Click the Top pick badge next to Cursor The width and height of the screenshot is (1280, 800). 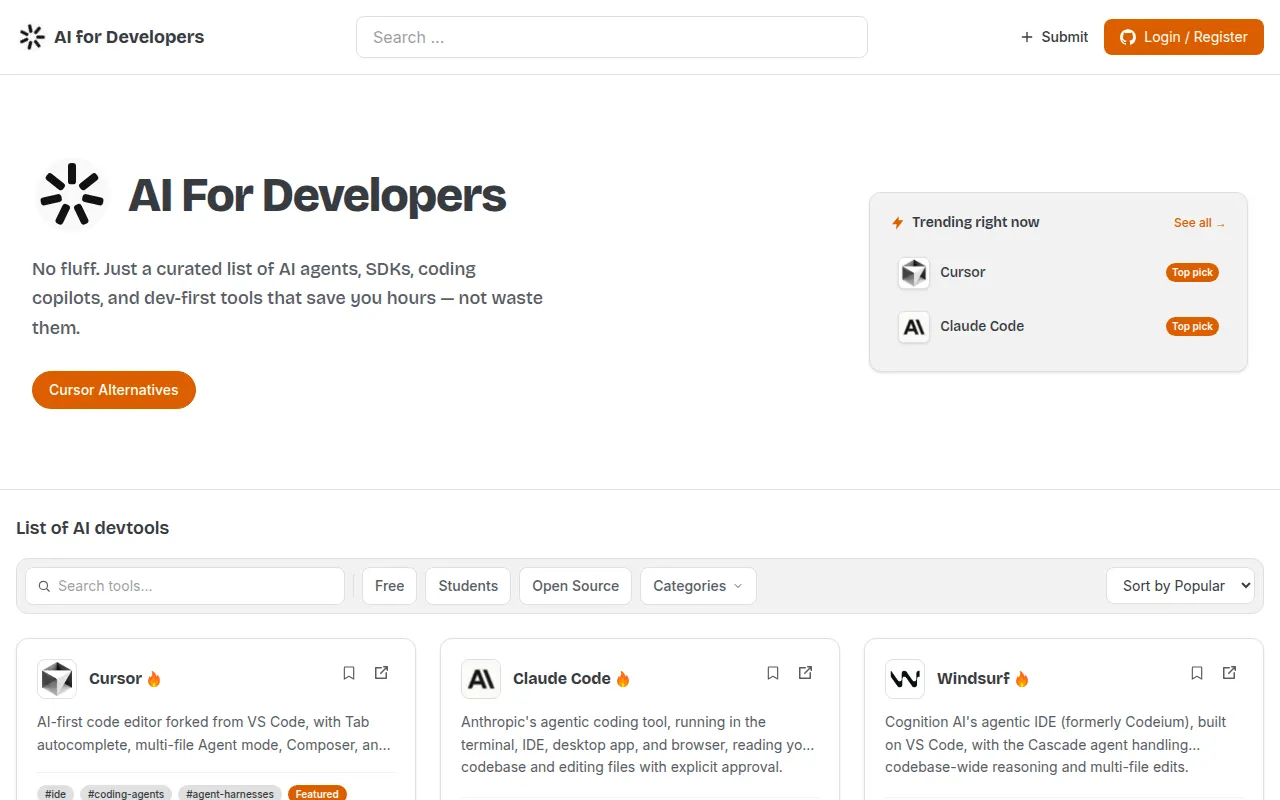[x=1192, y=273]
